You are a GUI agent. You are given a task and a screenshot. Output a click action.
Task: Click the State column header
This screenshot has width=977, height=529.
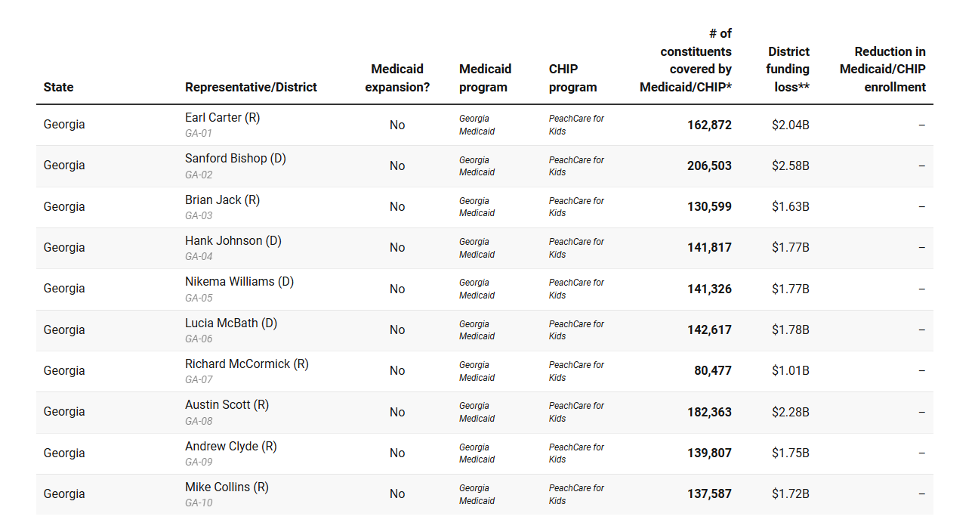[x=59, y=87]
